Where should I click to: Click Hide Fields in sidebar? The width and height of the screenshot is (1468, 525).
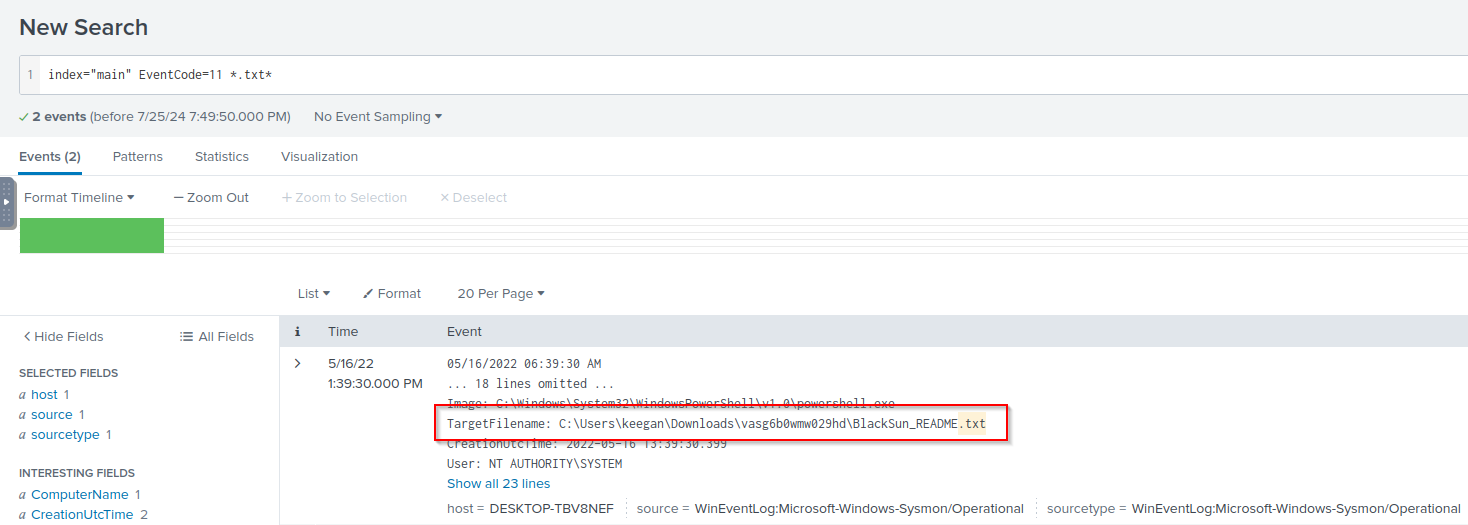click(63, 337)
